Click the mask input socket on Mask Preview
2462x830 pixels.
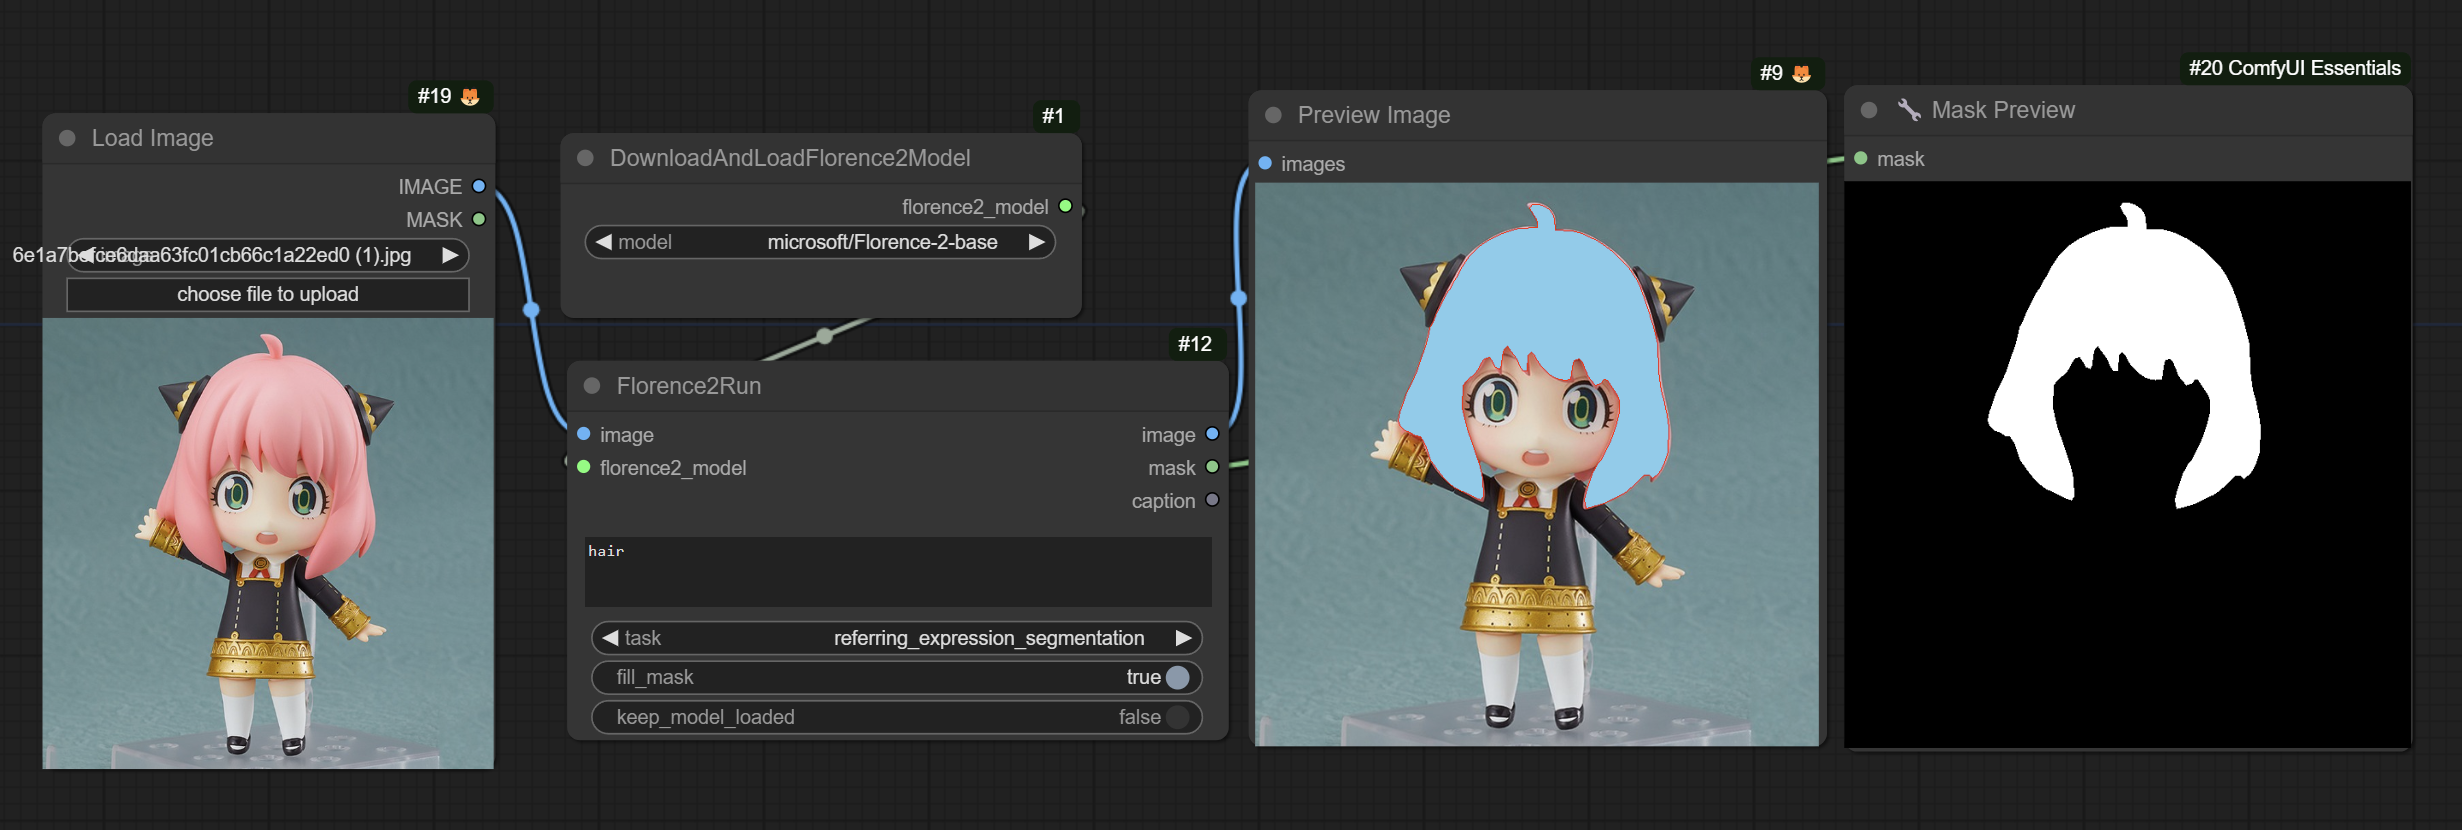pos(1861,158)
